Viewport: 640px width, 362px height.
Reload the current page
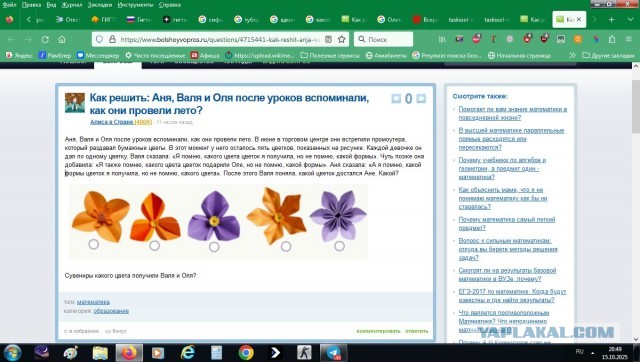[x=45, y=40]
